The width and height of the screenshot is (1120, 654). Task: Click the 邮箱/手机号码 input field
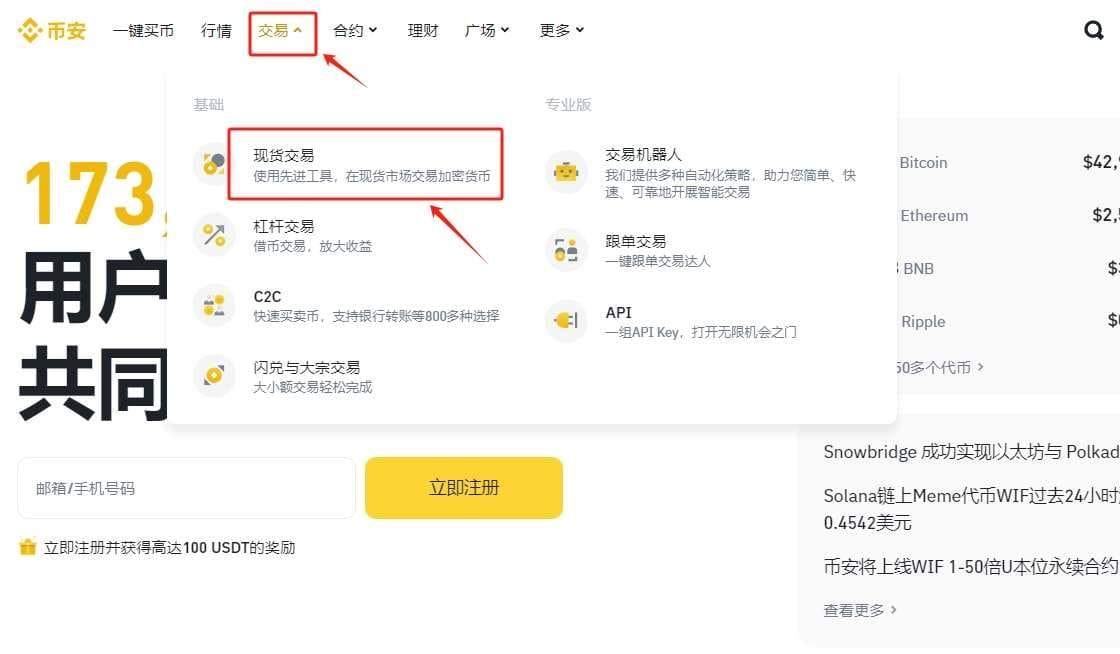186,487
